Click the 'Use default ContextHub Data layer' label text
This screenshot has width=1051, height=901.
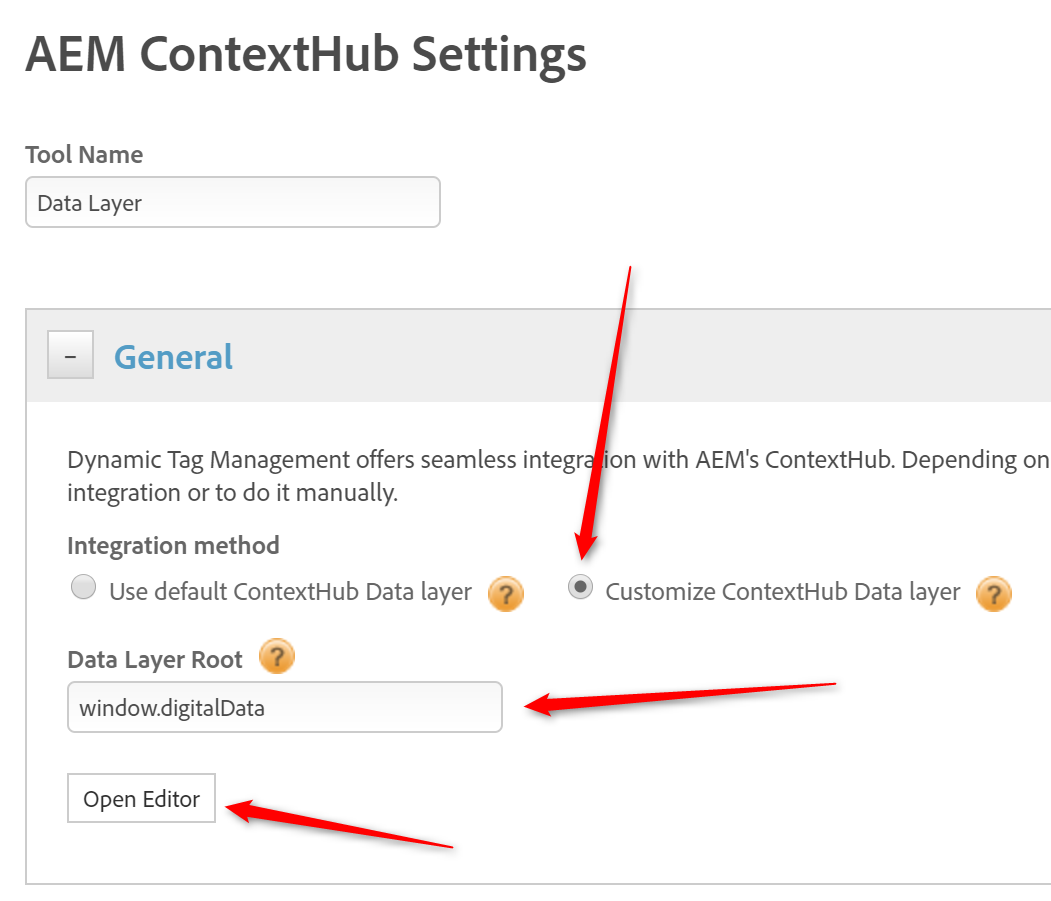point(290,592)
